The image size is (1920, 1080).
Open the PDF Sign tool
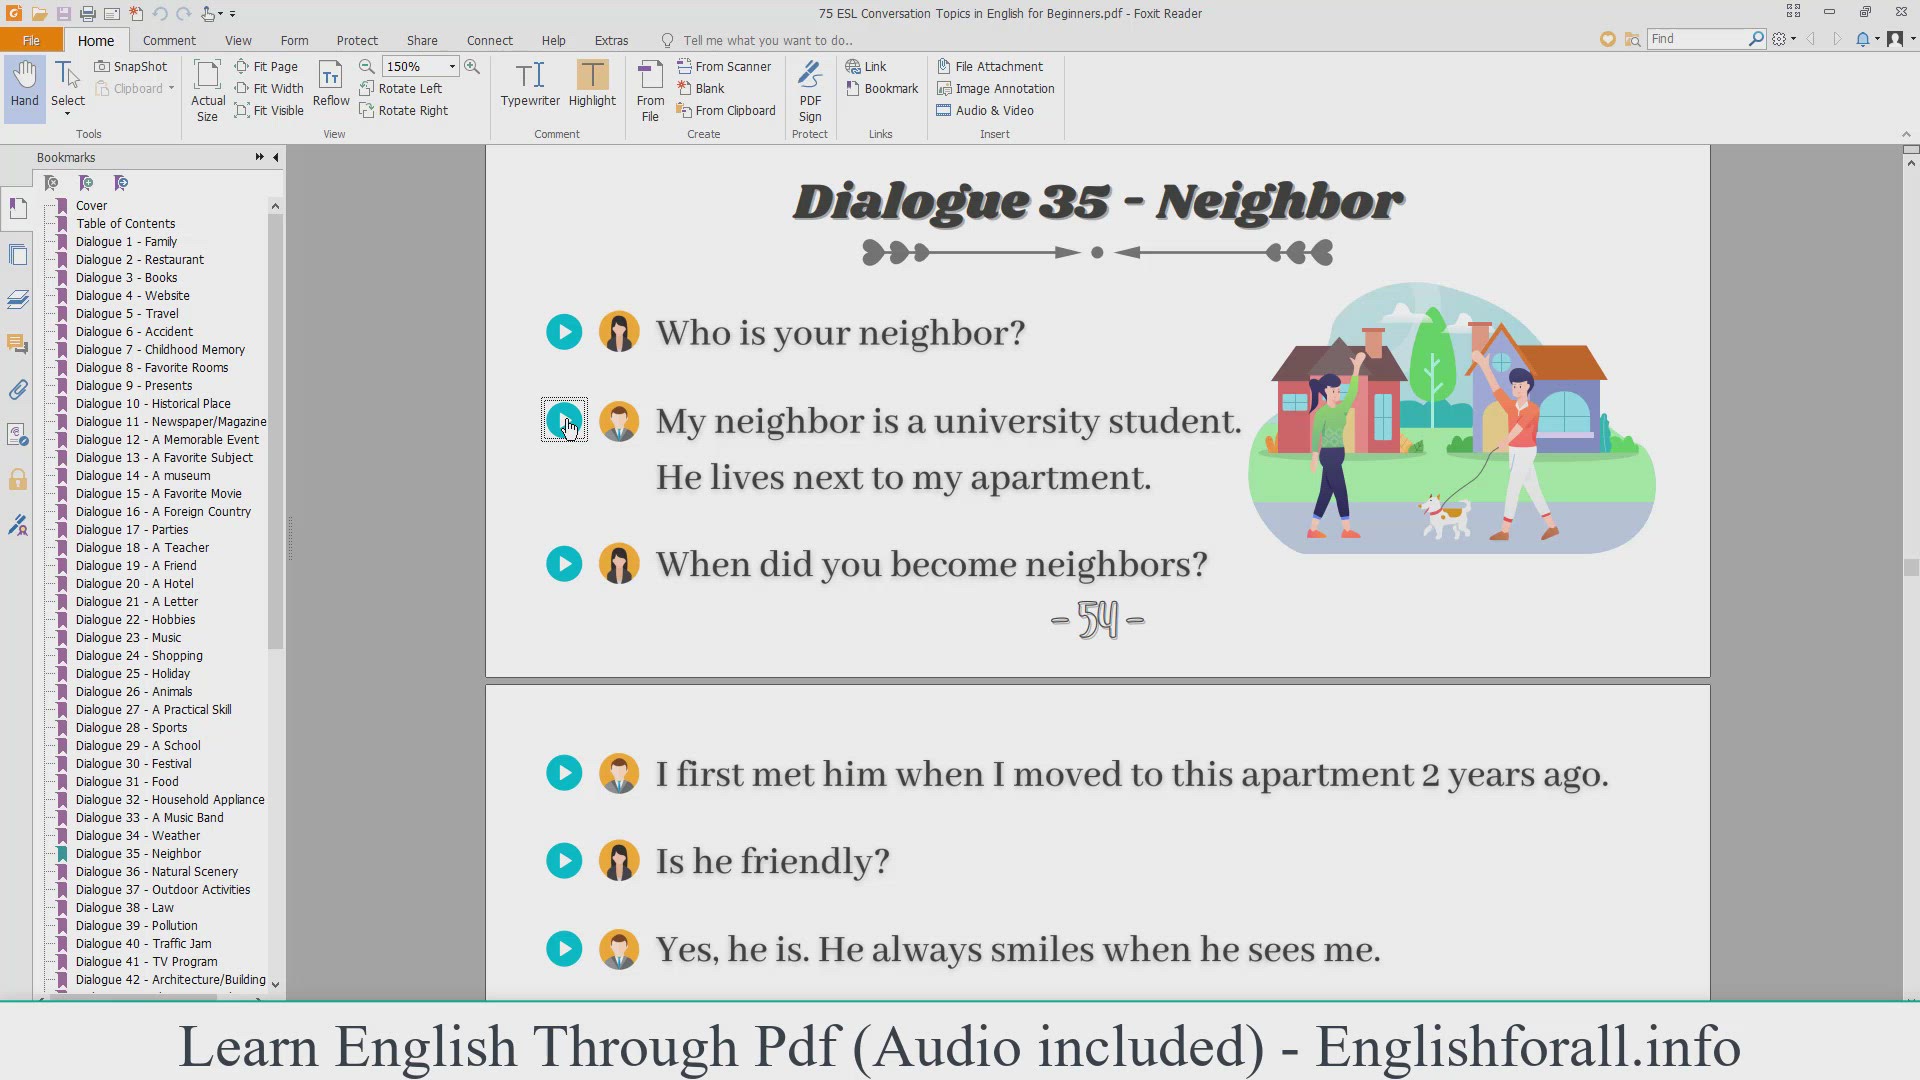coord(810,90)
